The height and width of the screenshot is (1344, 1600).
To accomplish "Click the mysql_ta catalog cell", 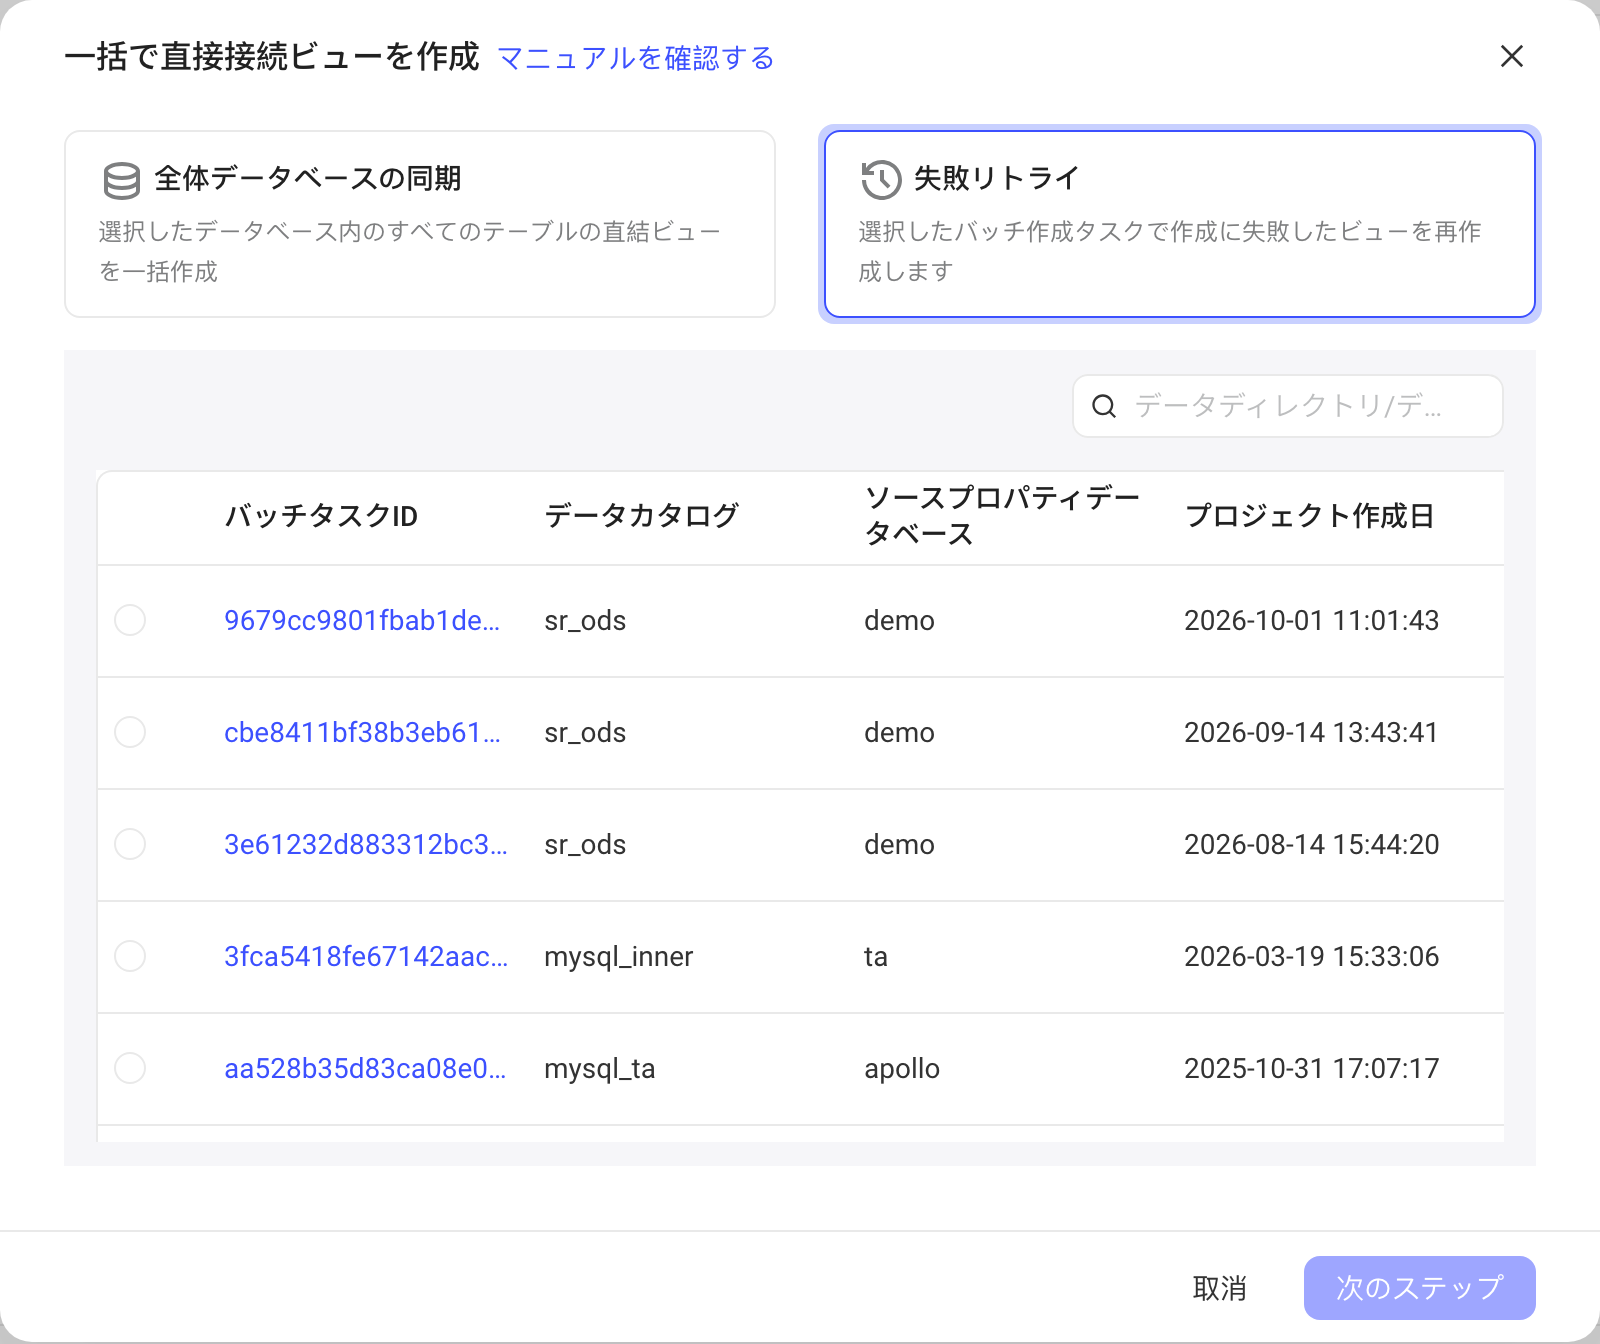I will point(600,1069).
